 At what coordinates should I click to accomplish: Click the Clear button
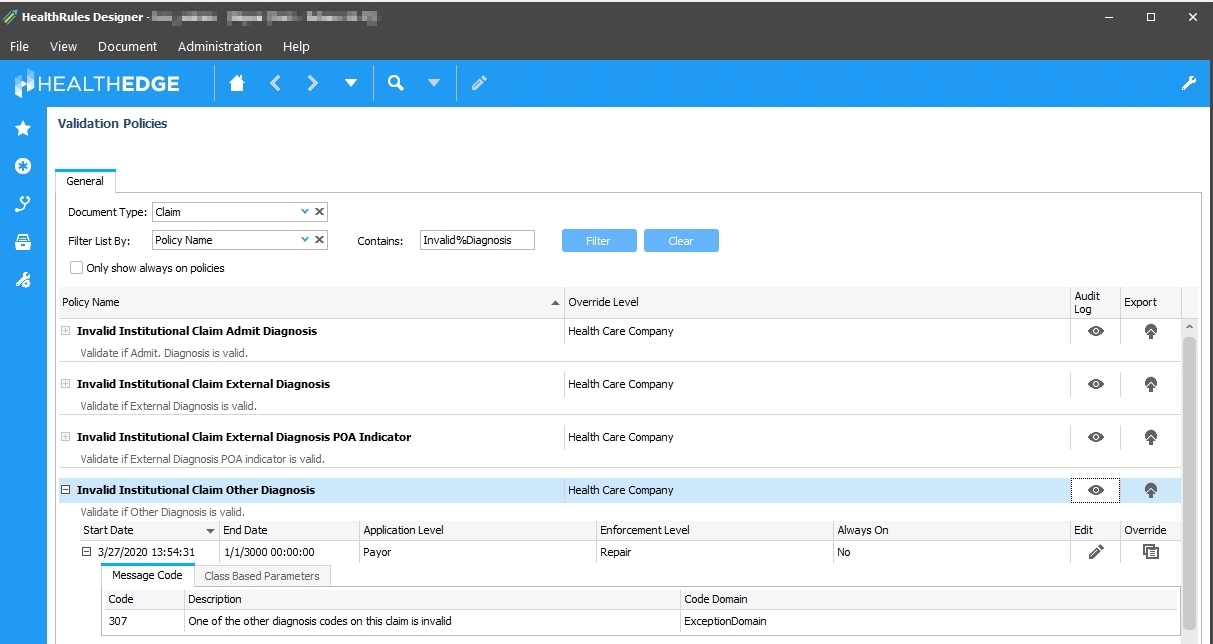coord(681,240)
